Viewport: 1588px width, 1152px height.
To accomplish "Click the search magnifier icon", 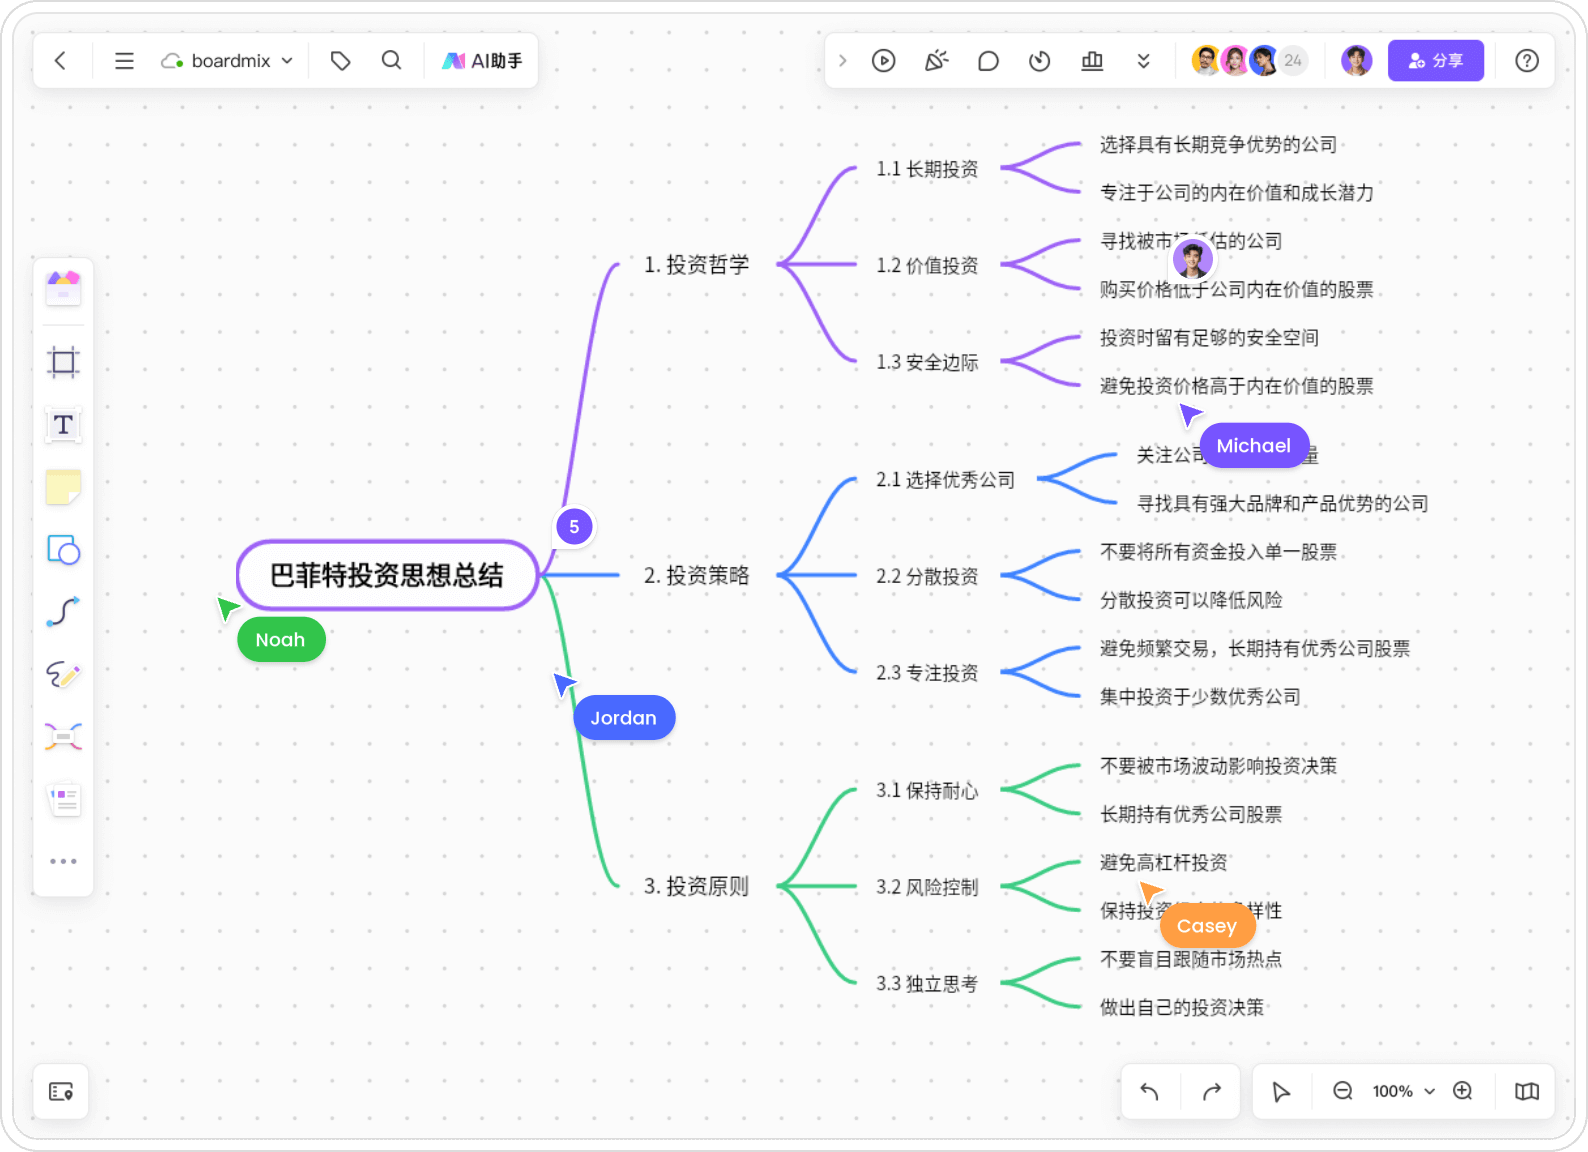I will click(392, 61).
